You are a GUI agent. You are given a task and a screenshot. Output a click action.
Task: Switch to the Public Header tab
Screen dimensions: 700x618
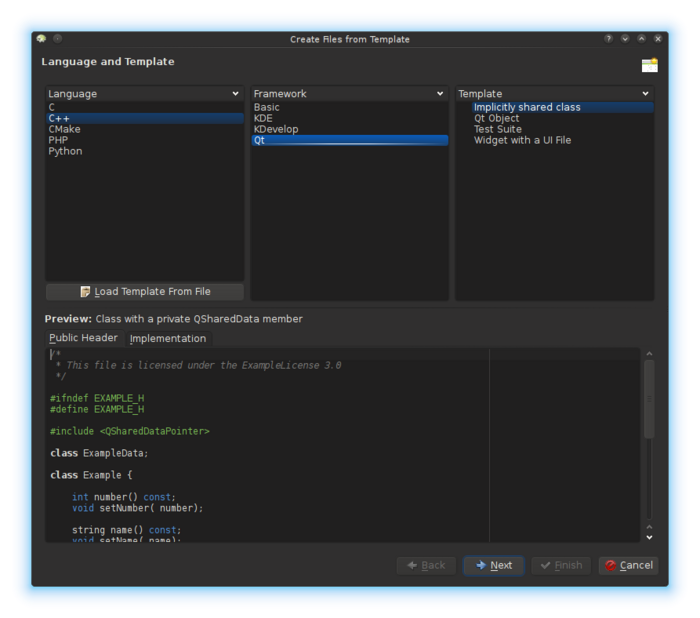pos(83,338)
